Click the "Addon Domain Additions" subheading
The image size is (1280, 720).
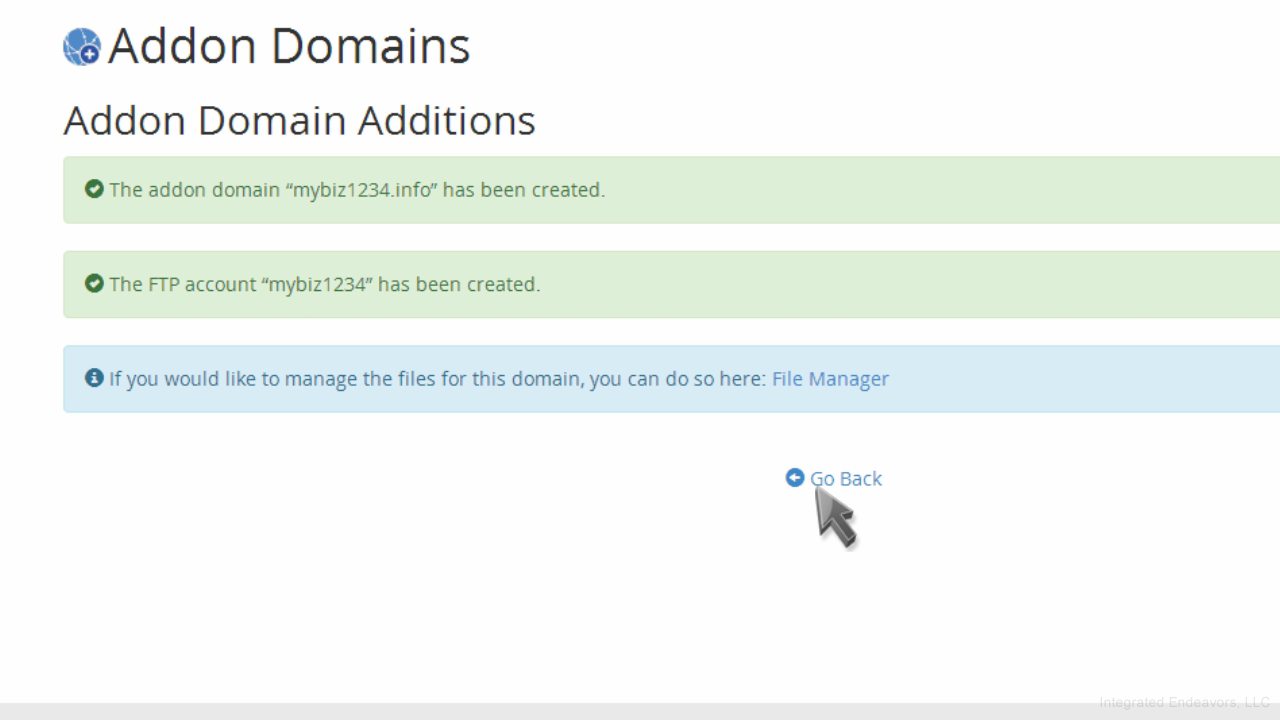pyautogui.click(x=299, y=121)
